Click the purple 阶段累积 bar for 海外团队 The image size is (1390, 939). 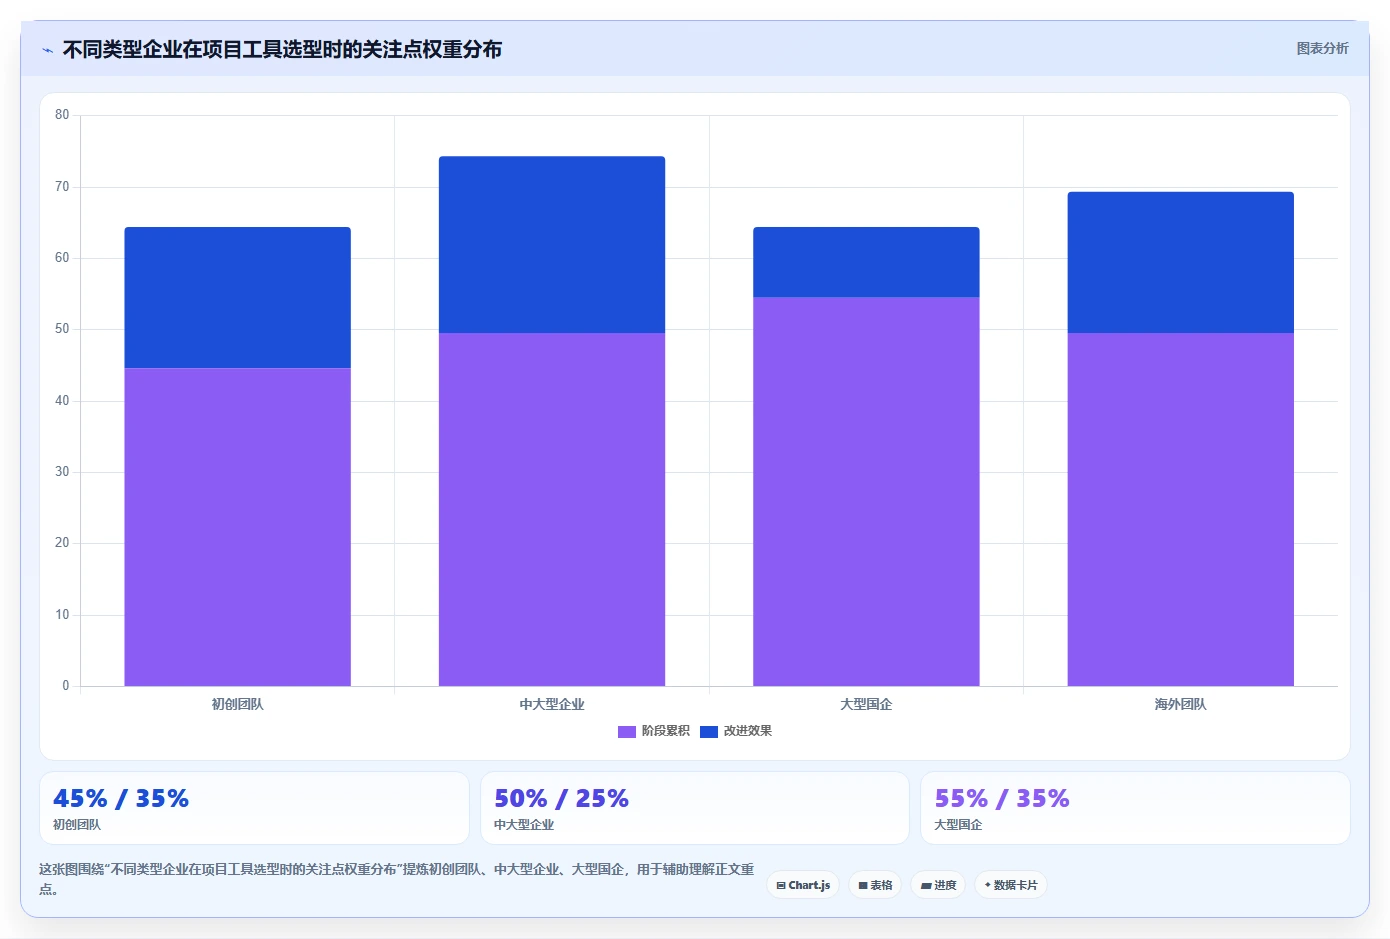point(1181,509)
